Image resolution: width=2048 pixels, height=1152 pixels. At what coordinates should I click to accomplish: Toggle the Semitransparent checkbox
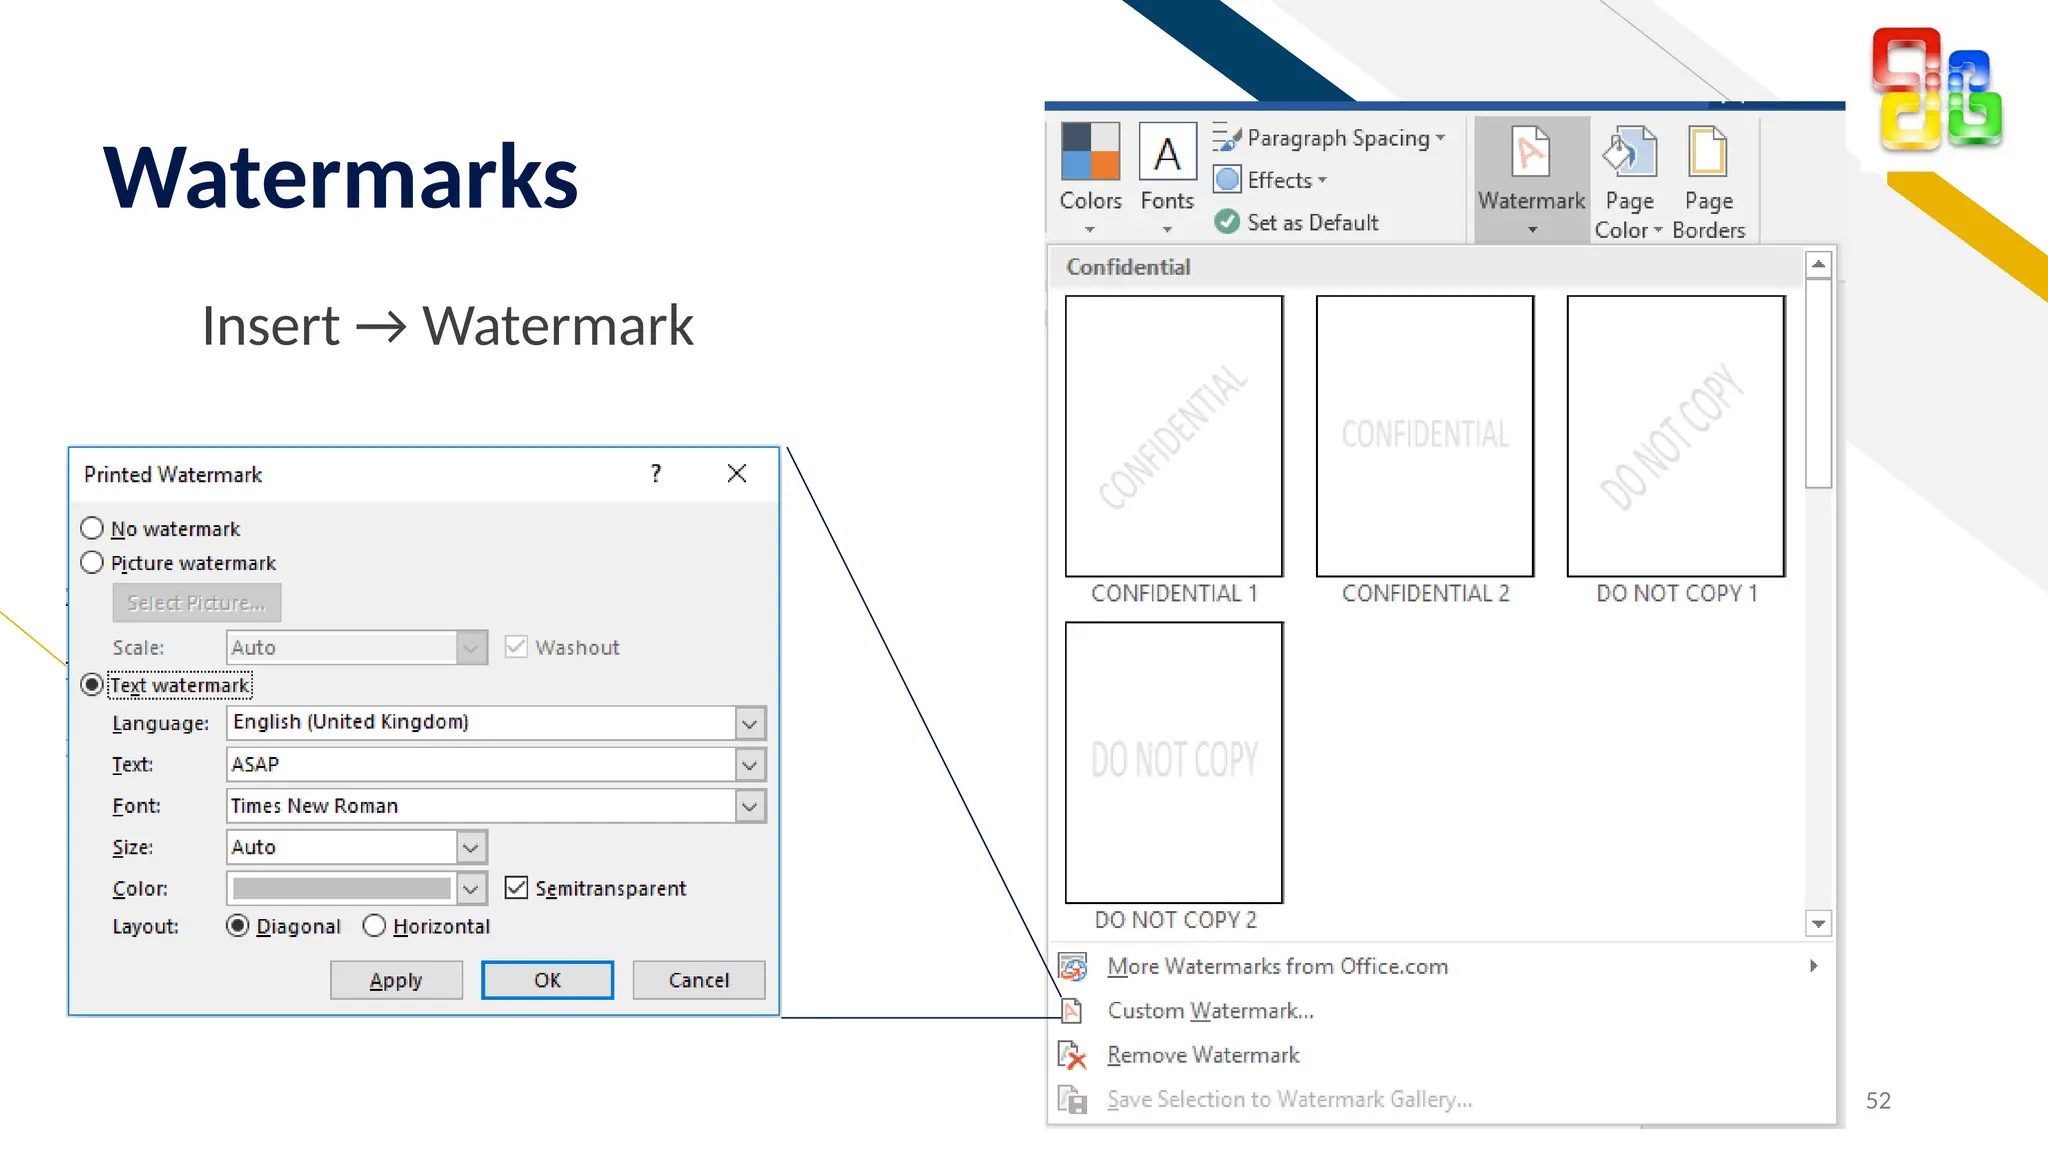click(516, 888)
